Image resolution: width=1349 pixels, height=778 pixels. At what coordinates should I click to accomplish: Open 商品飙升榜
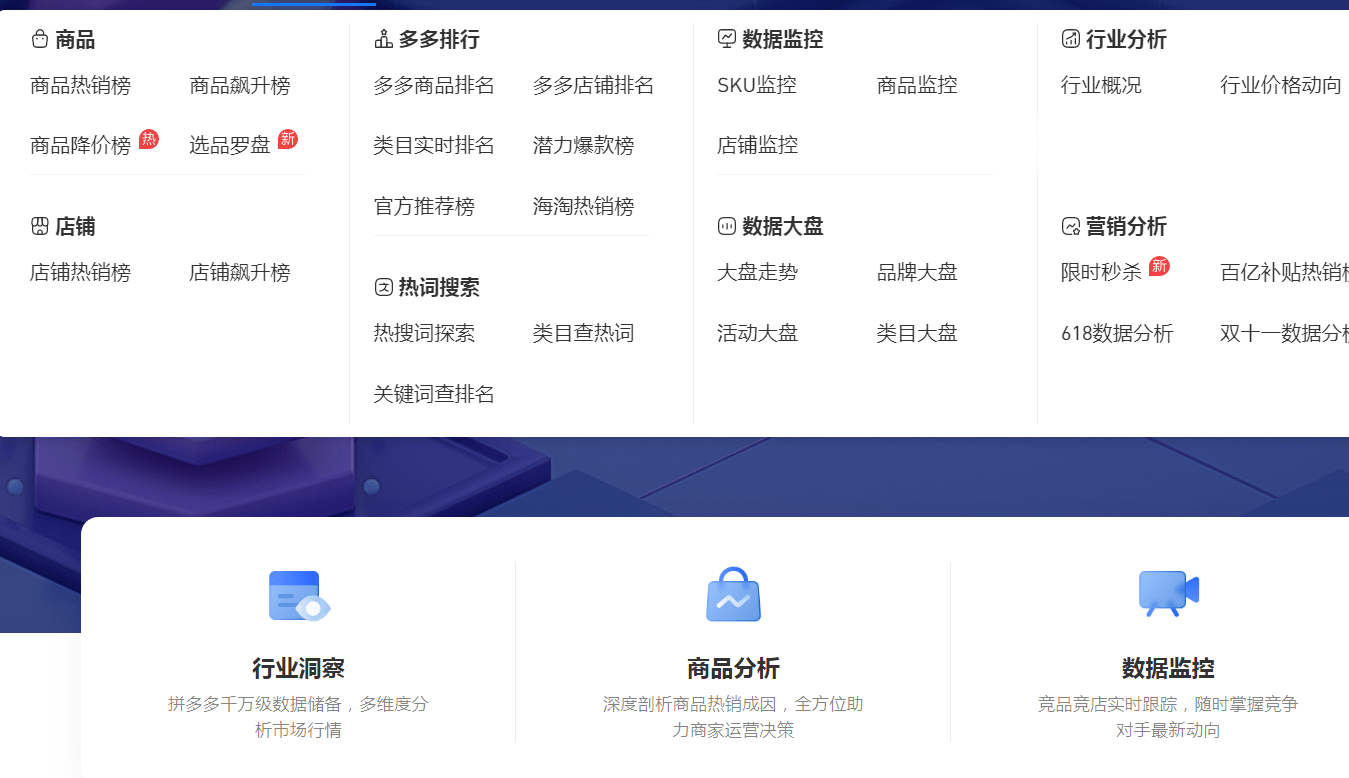pyautogui.click(x=240, y=86)
